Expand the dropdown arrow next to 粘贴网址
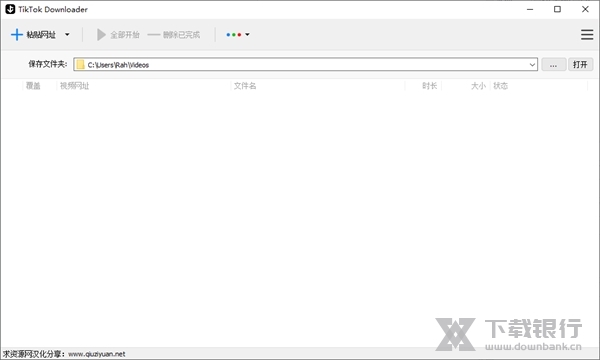600x360 pixels. click(67, 35)
